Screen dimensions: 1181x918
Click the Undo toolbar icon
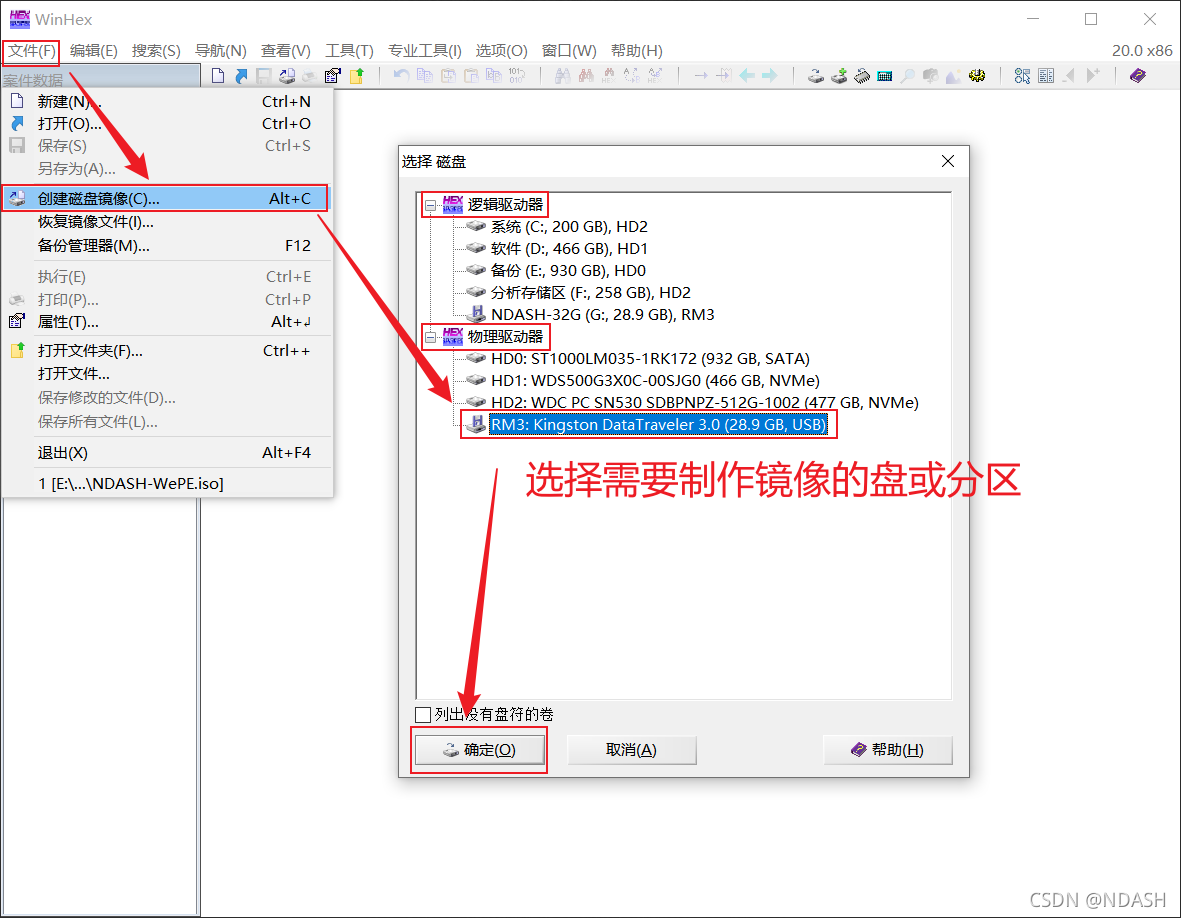(401, 75)
